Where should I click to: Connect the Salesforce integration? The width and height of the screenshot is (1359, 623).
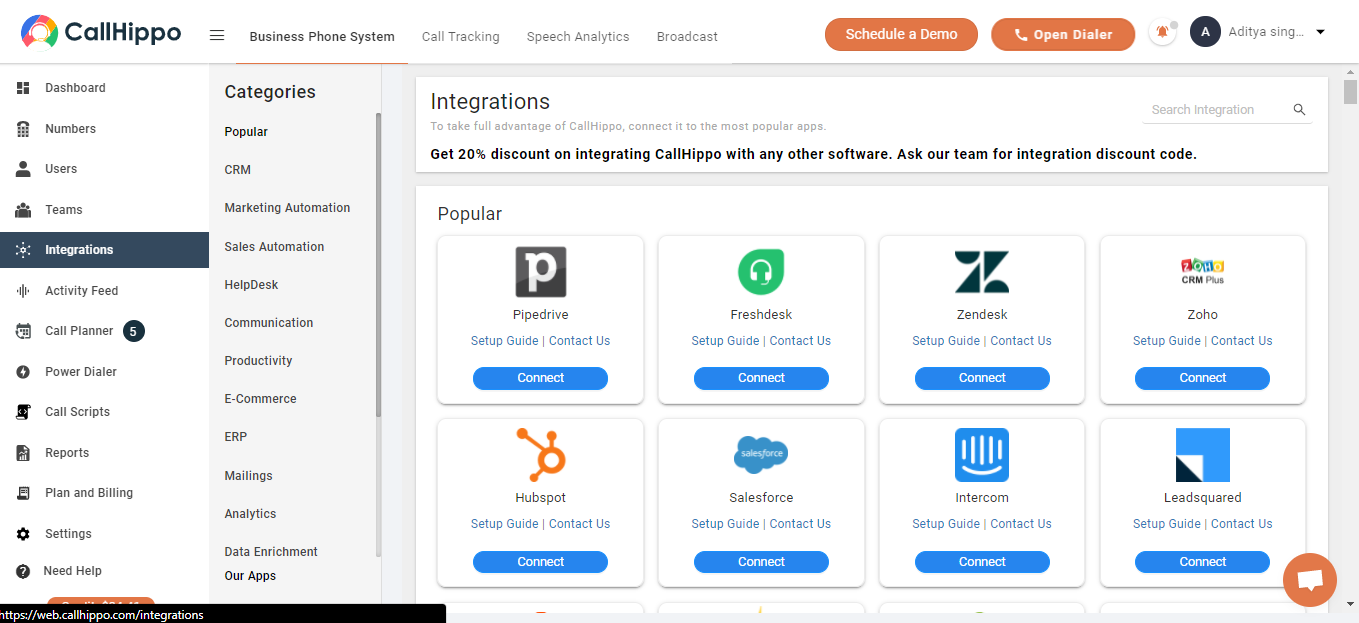click(761, 562)
